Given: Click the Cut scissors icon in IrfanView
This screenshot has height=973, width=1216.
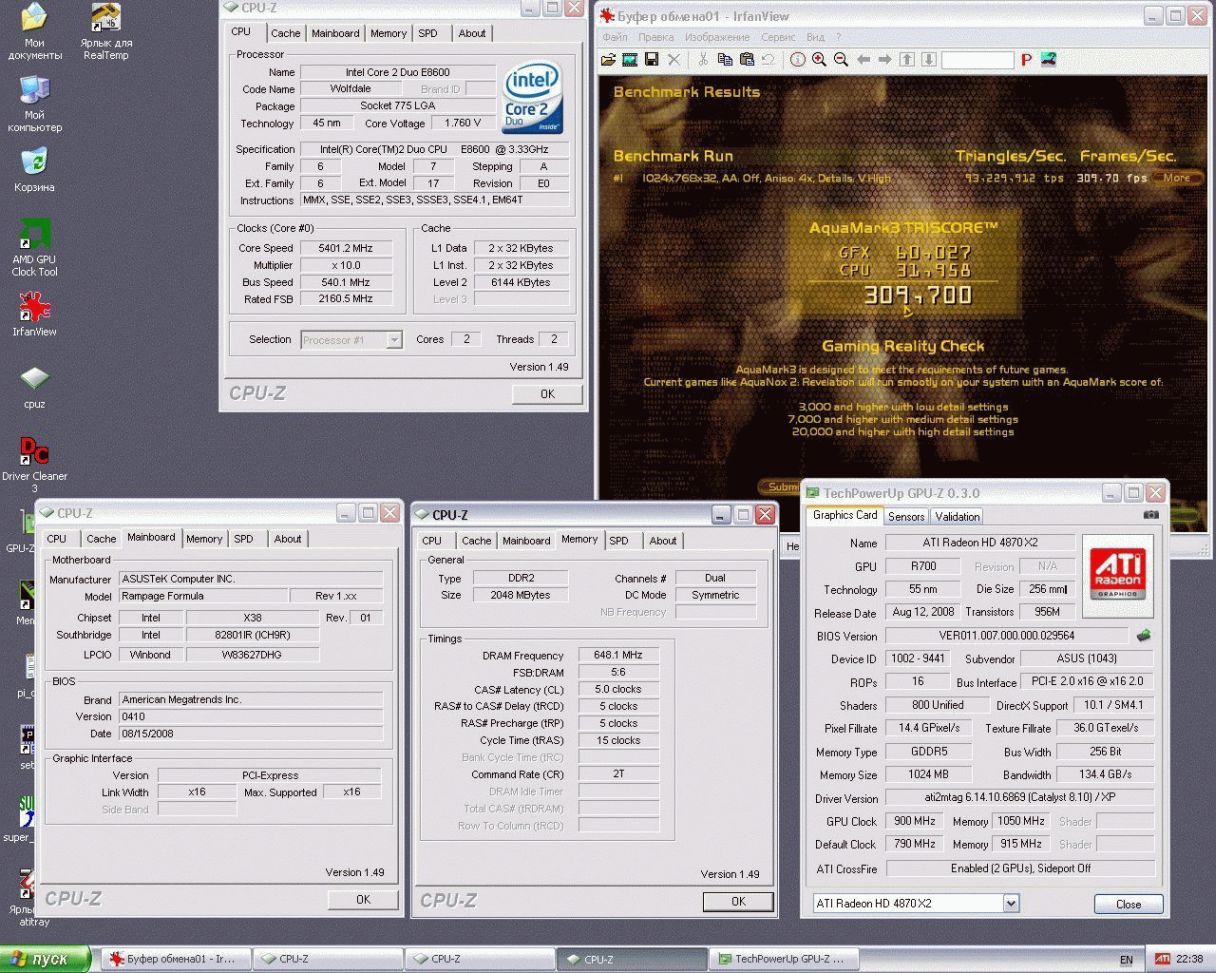Looking at the screenshot, I should coord(703,60).
